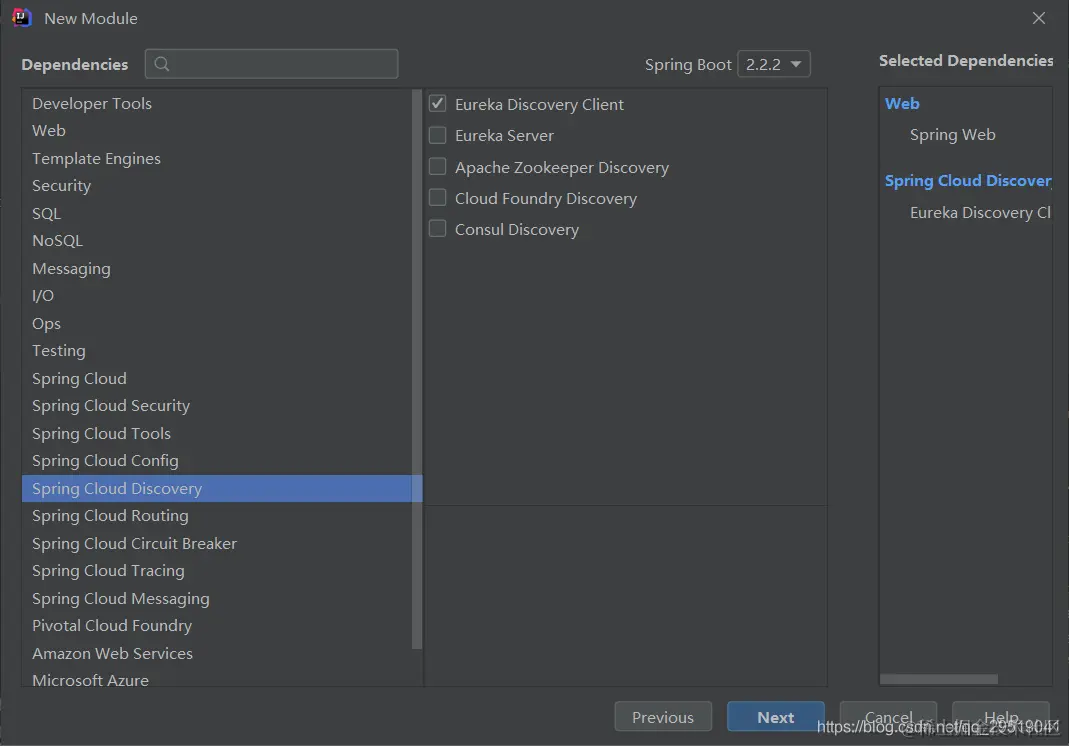The width and height of the screenshot is (1069, 746).
Task: Uncheck Eureka Discovery Client checkbox
Action: point(438,104)
